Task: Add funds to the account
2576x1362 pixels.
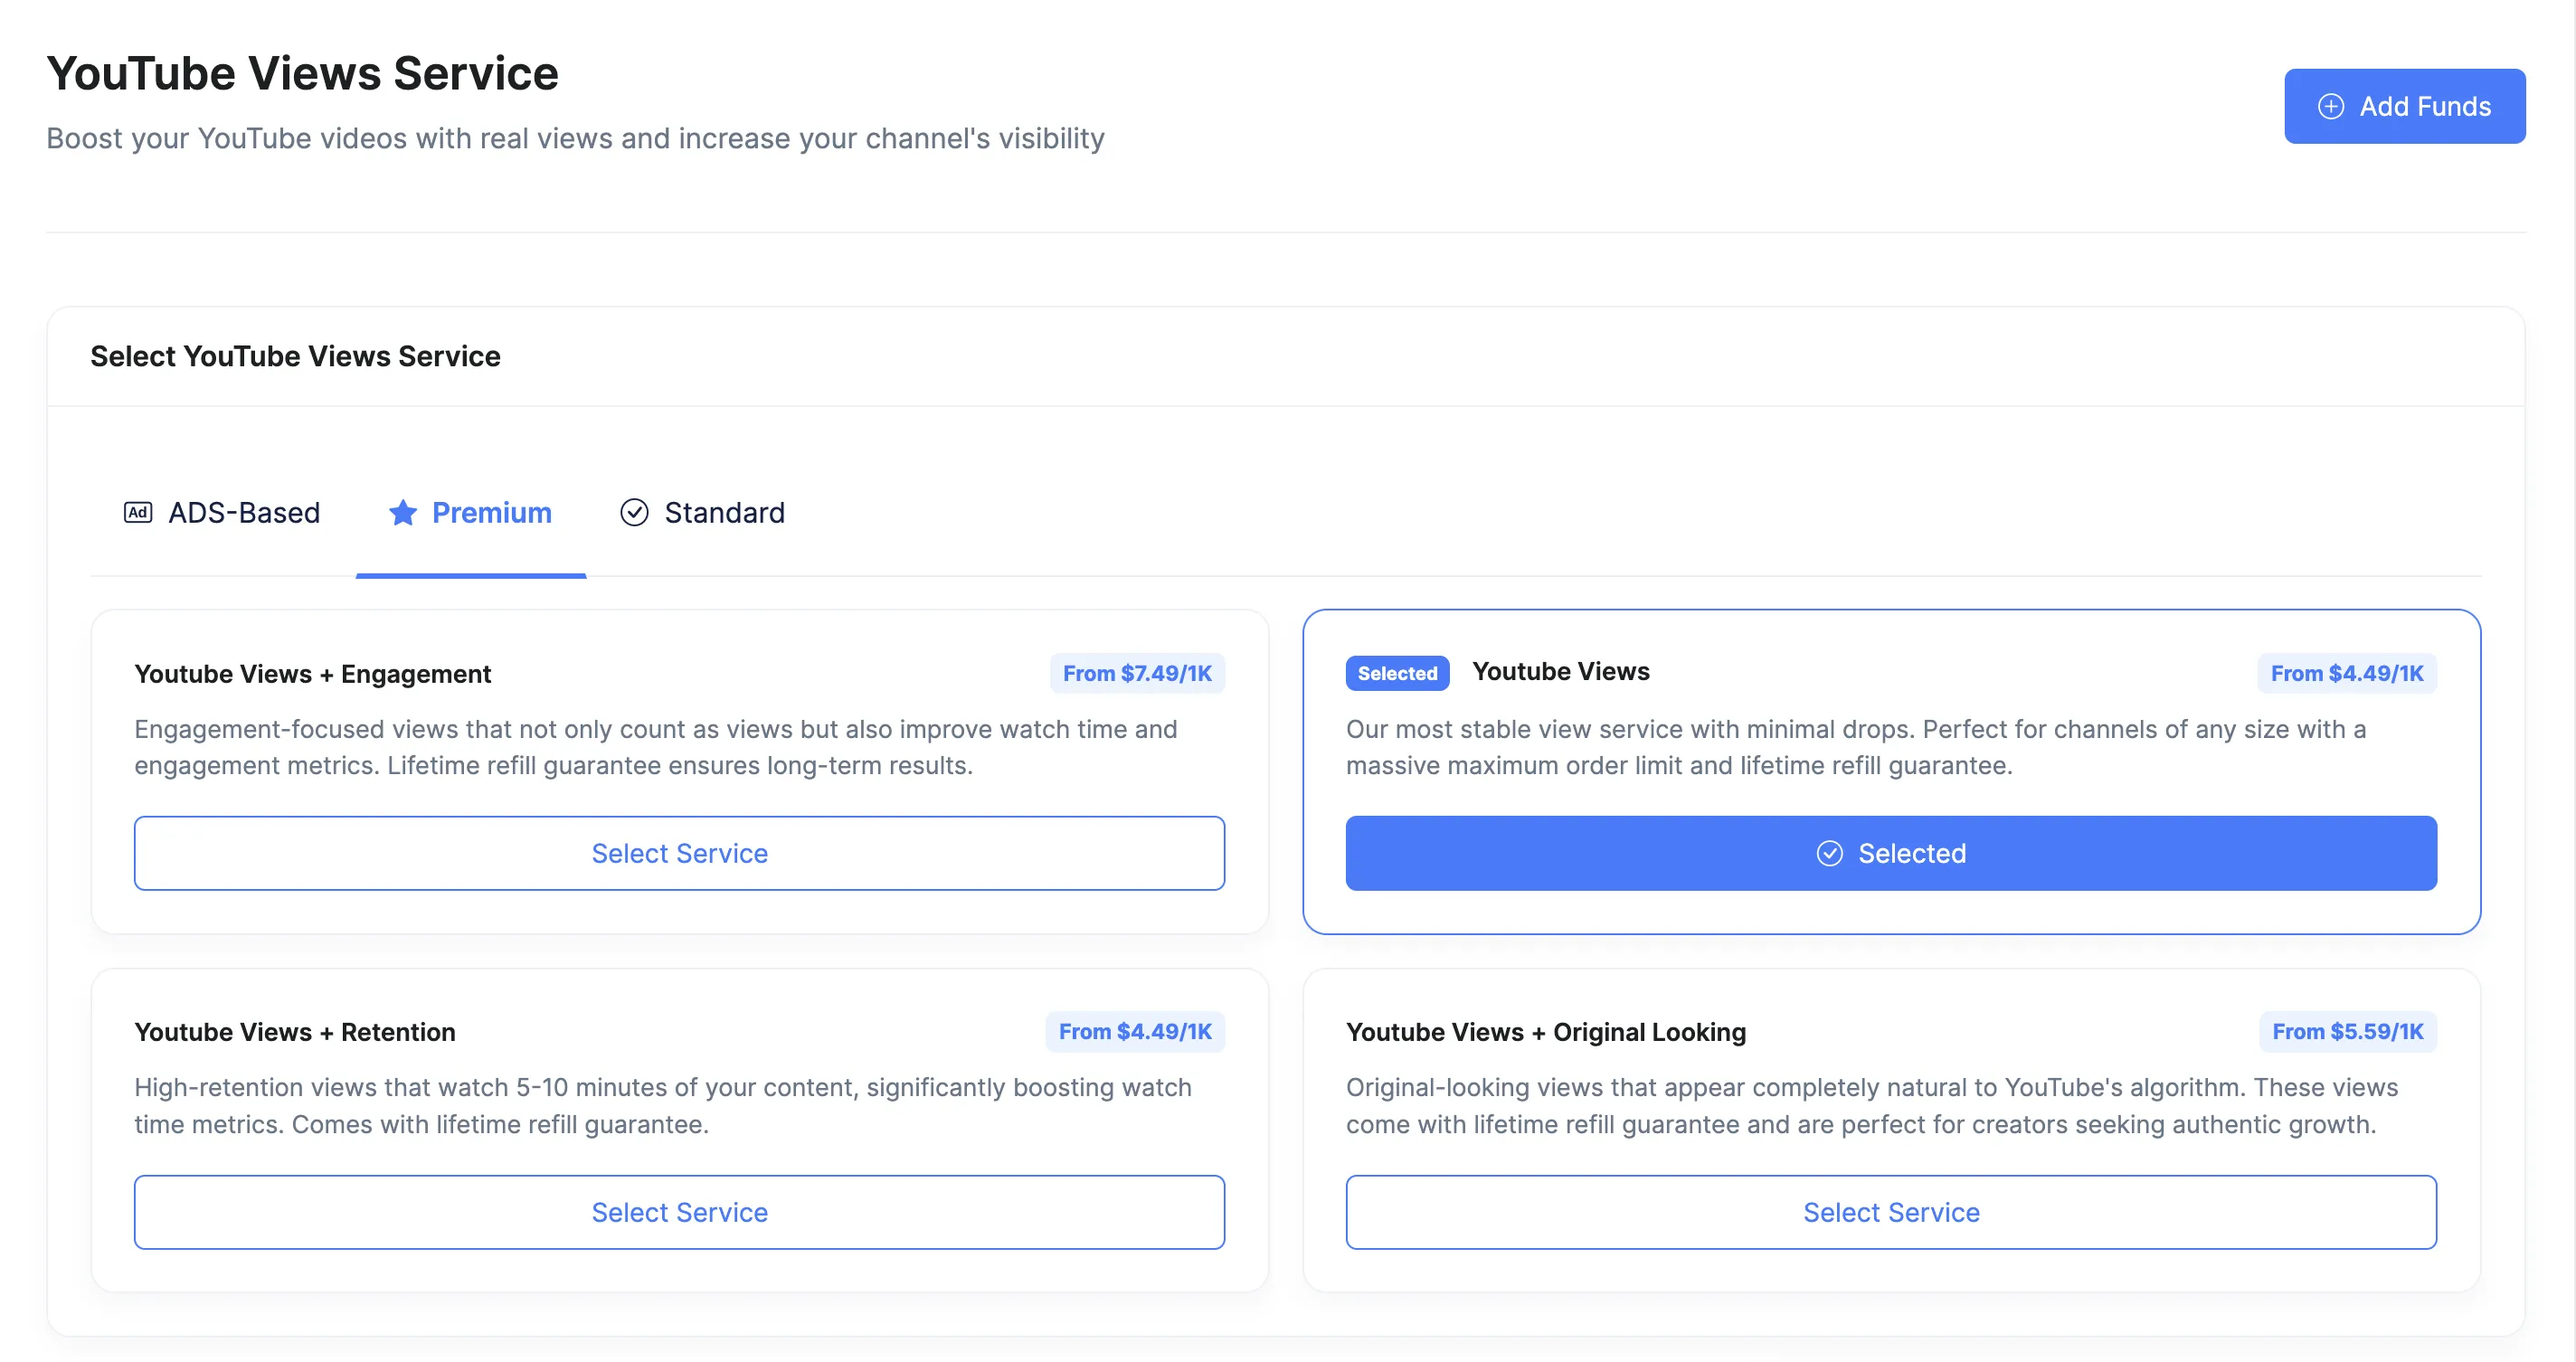Action: click(2404, 106)
